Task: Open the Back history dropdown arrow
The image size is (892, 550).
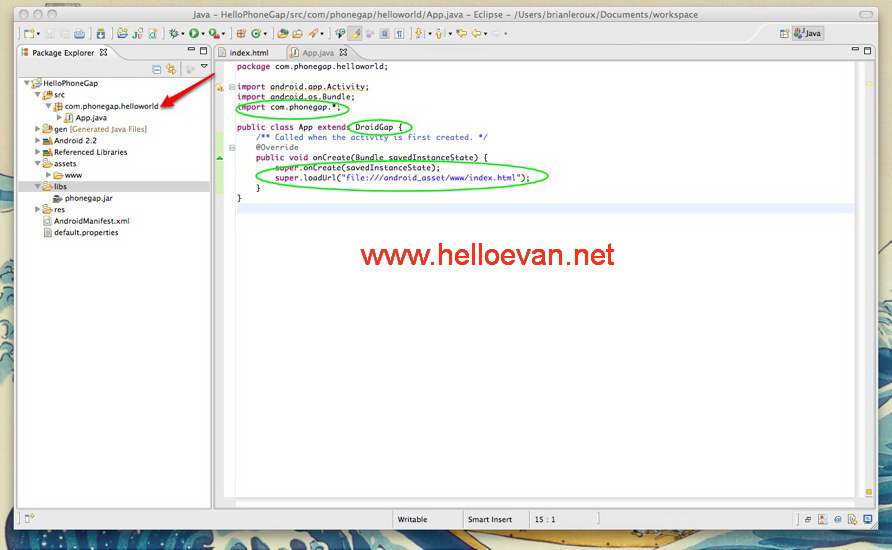Action: [485, 34]
